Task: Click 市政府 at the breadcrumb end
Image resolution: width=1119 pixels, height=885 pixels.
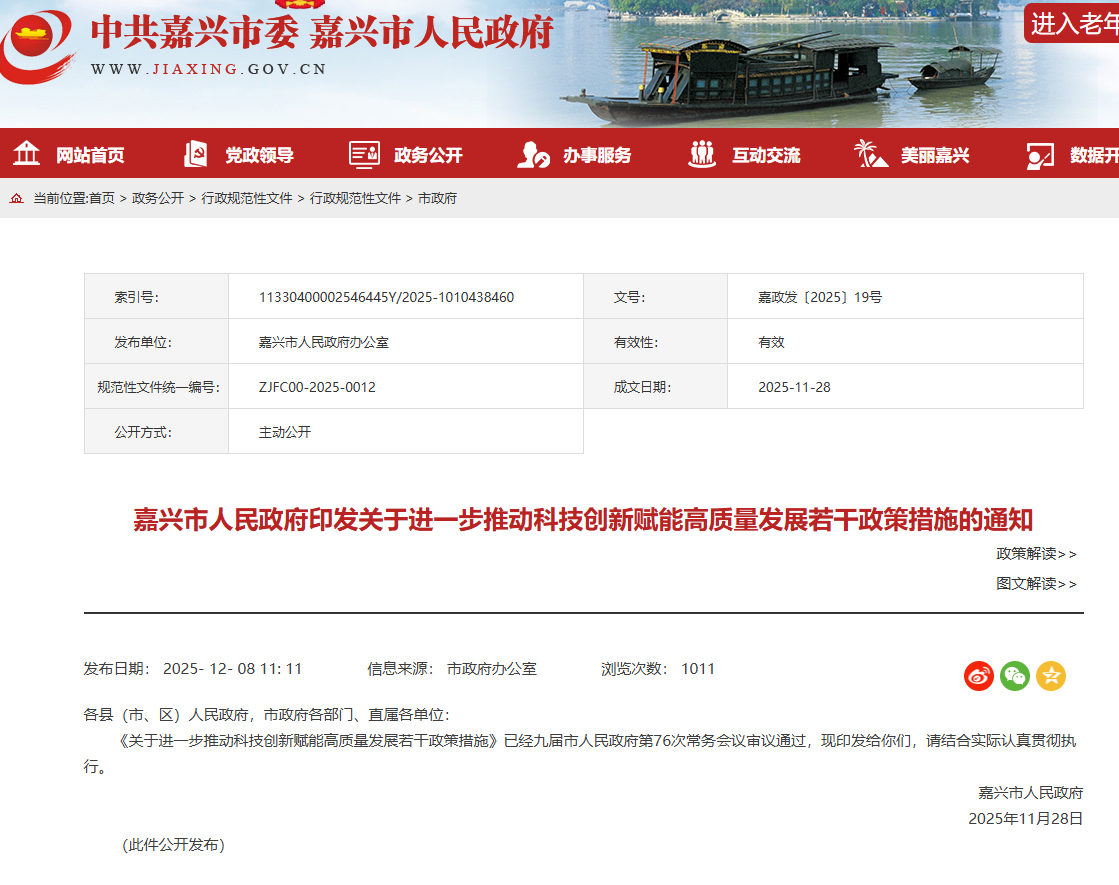Action: click(438, 199)
